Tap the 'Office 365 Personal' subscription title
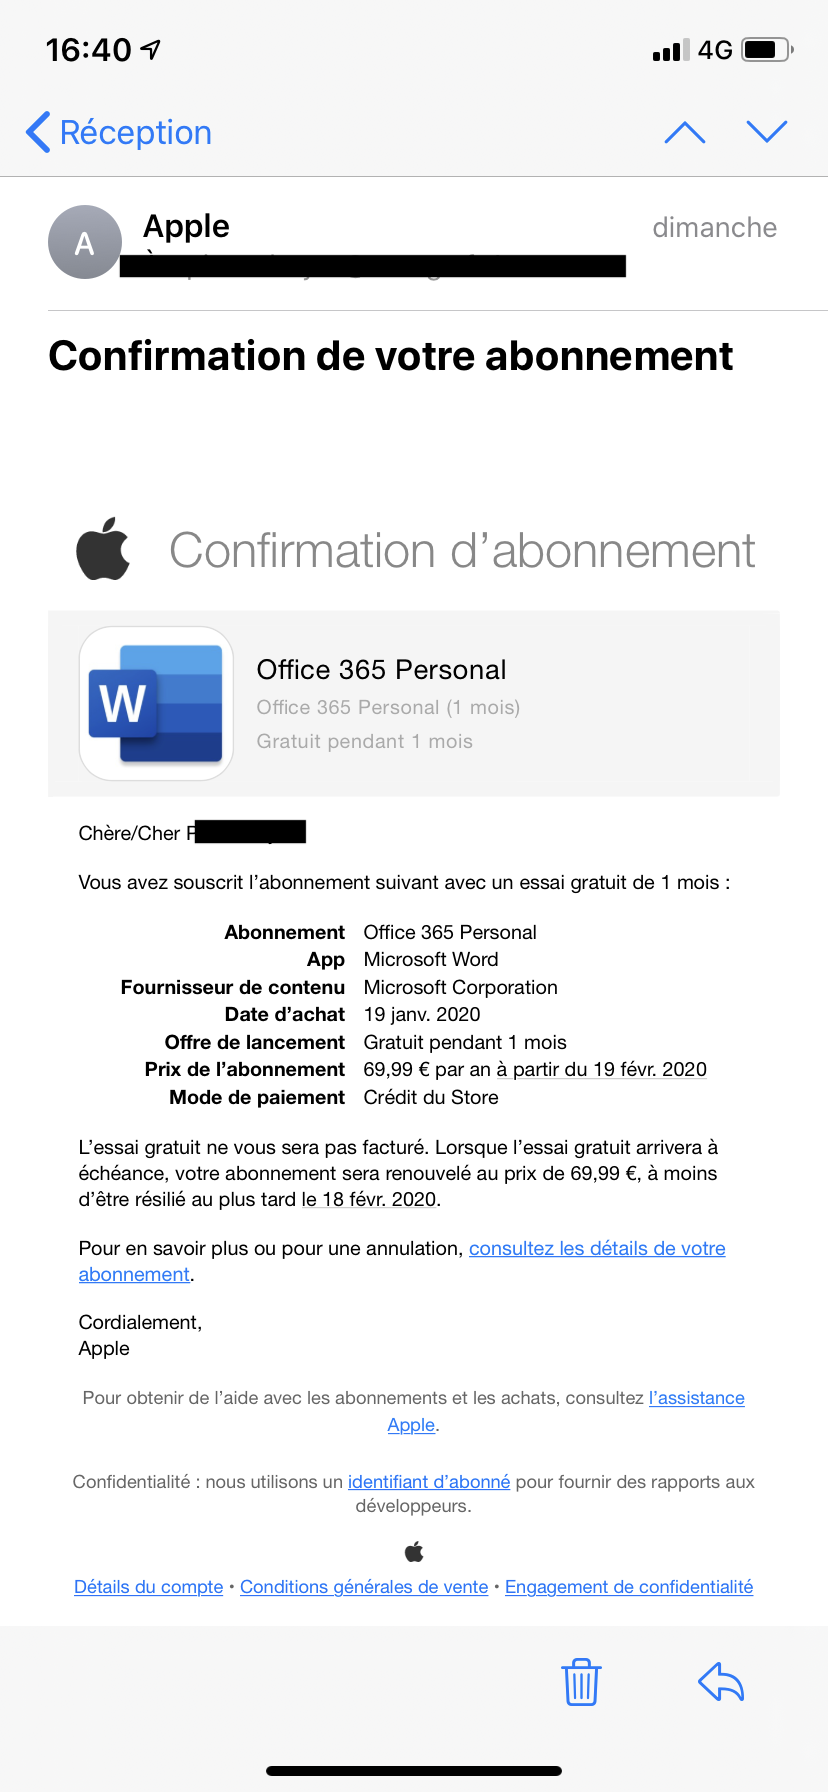828x1792 pixels. pos(381,669)
